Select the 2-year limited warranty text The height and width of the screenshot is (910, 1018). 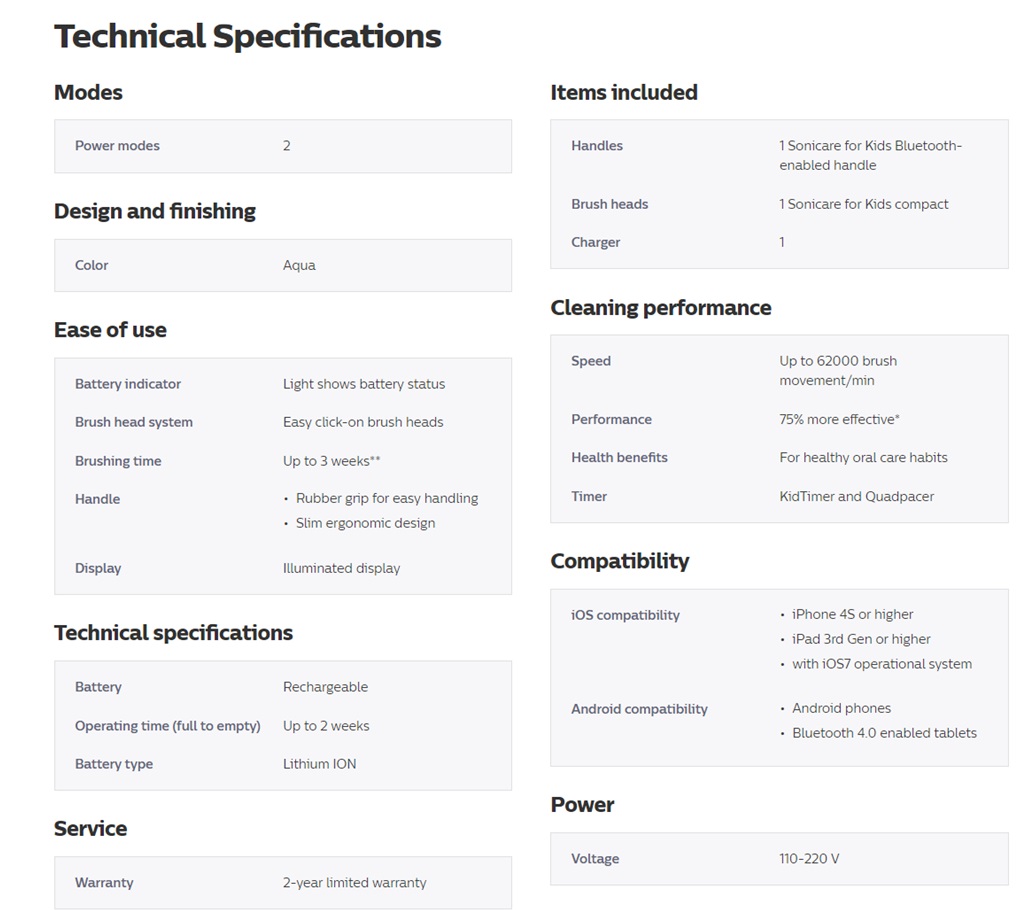click(x=354, y=883)
